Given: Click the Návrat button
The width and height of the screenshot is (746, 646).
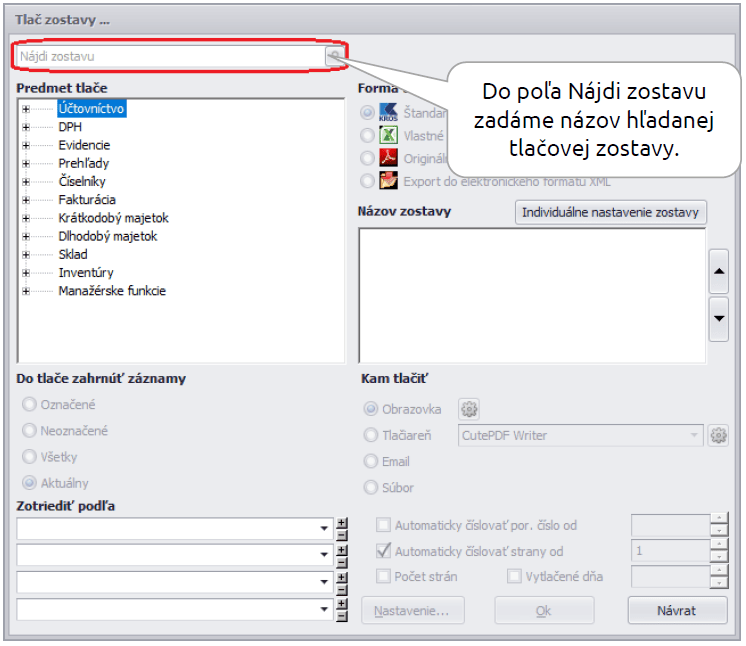Looking at the screenshot, I should point(676,610).
